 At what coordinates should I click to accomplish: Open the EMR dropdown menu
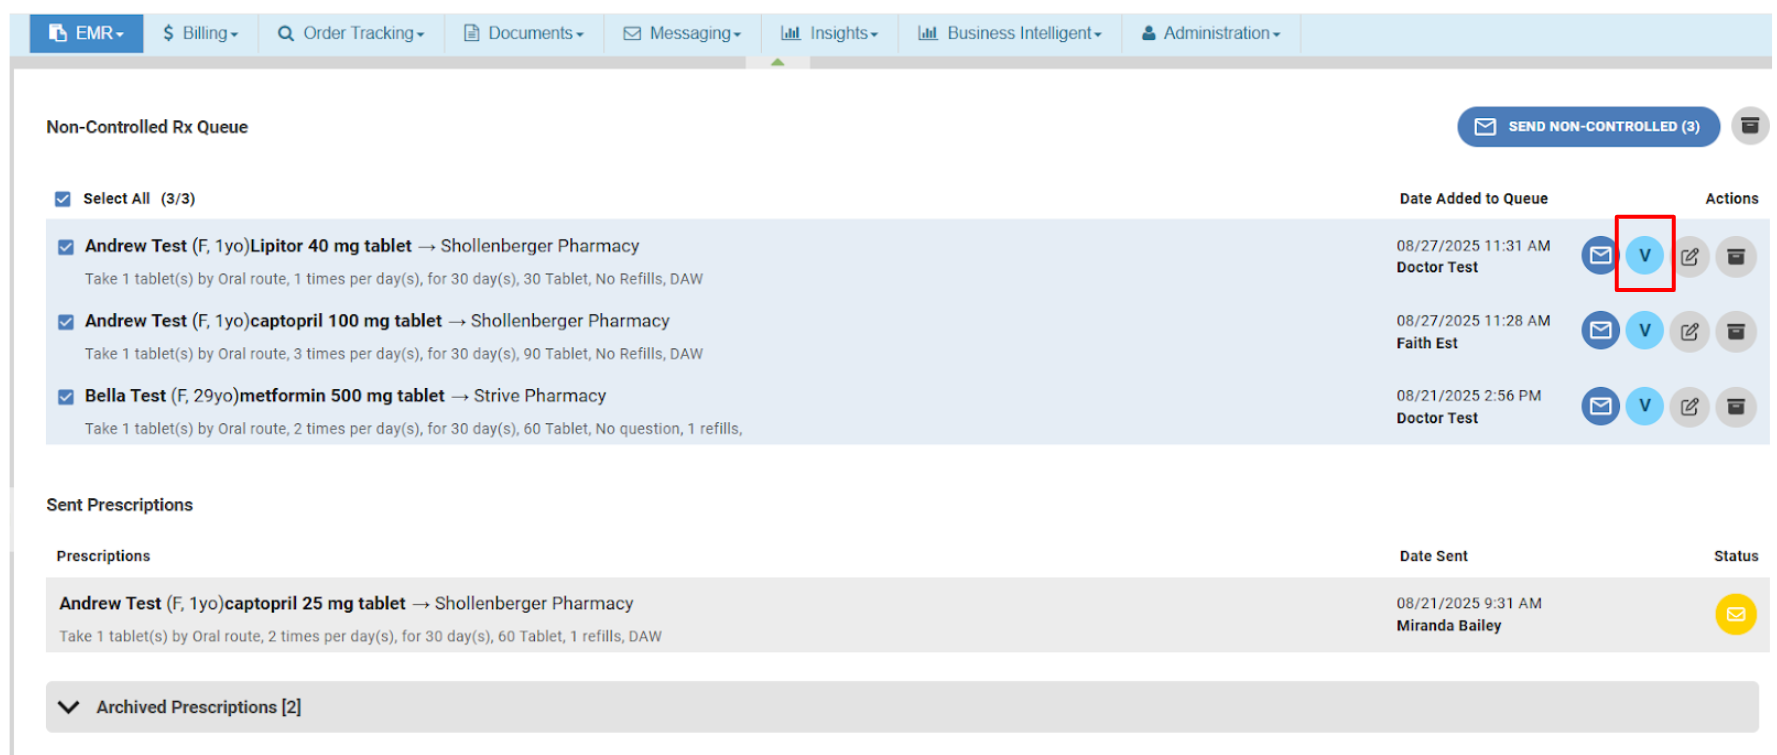pos(87,33)
